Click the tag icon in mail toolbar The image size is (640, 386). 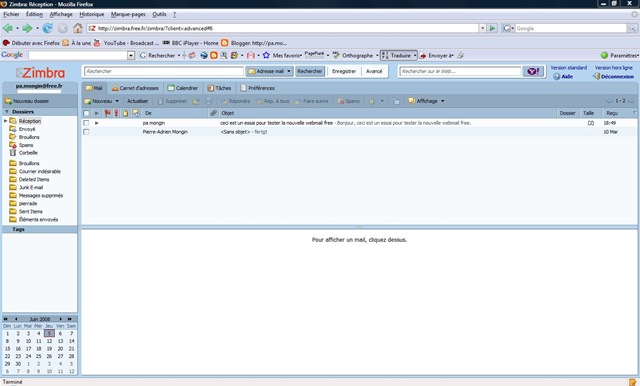click(x=372, y=101)
